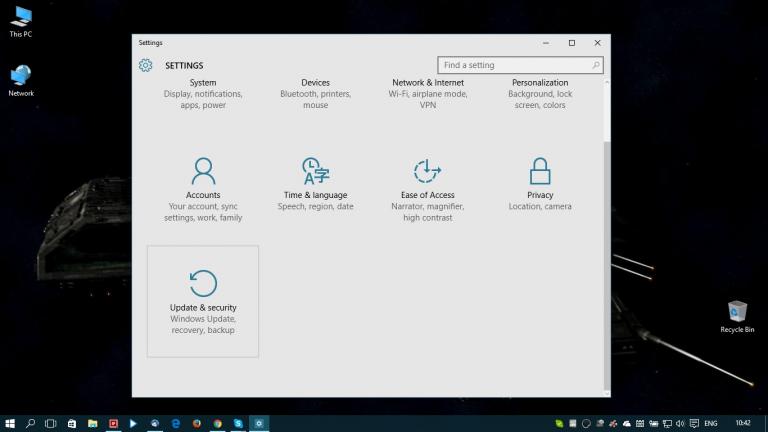Viewport: 768px width, 432px height.
Task: Open the volume control in system tray
Action: (680, 423)
